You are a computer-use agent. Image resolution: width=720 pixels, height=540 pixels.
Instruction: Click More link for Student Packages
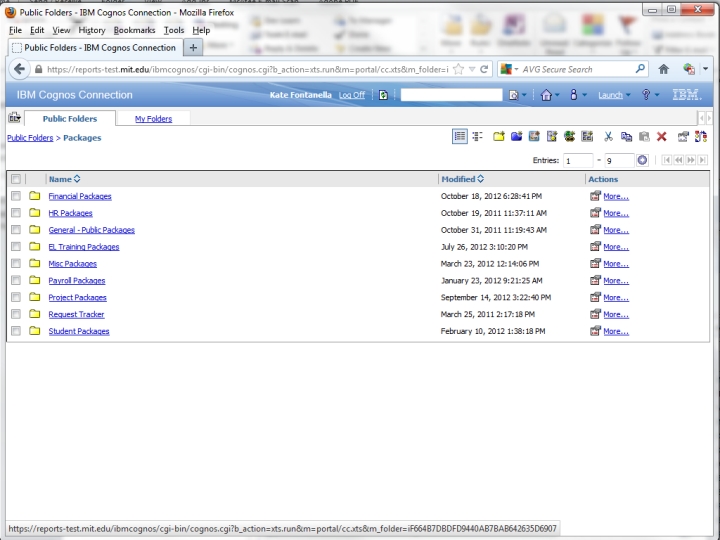(x=615, y=331)
